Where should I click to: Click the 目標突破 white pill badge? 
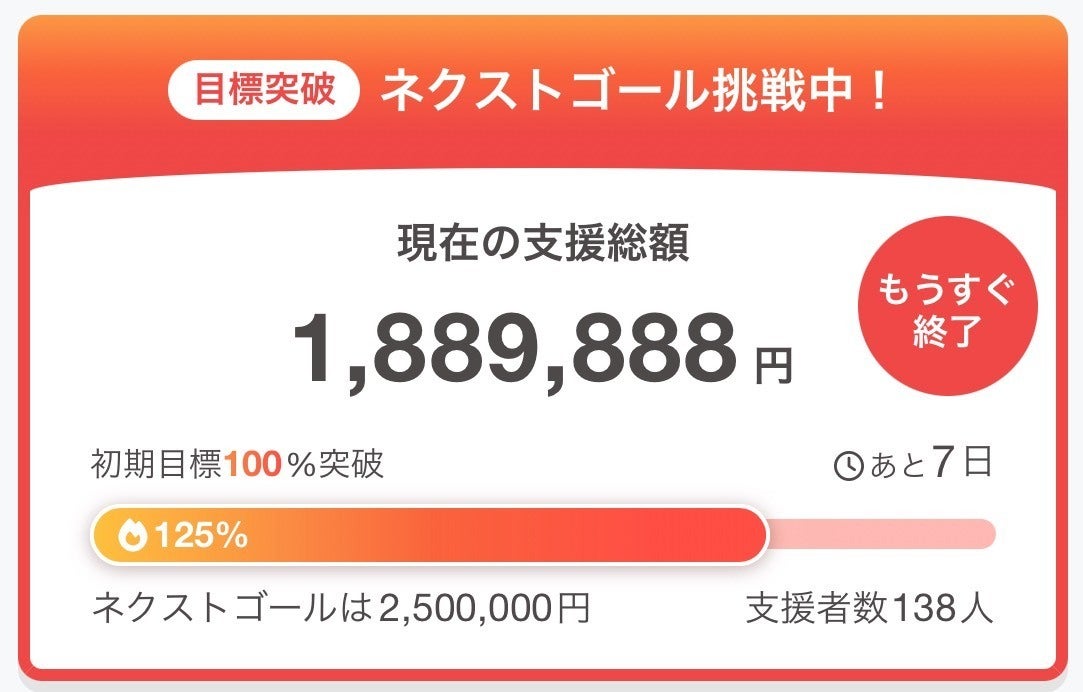264,92
